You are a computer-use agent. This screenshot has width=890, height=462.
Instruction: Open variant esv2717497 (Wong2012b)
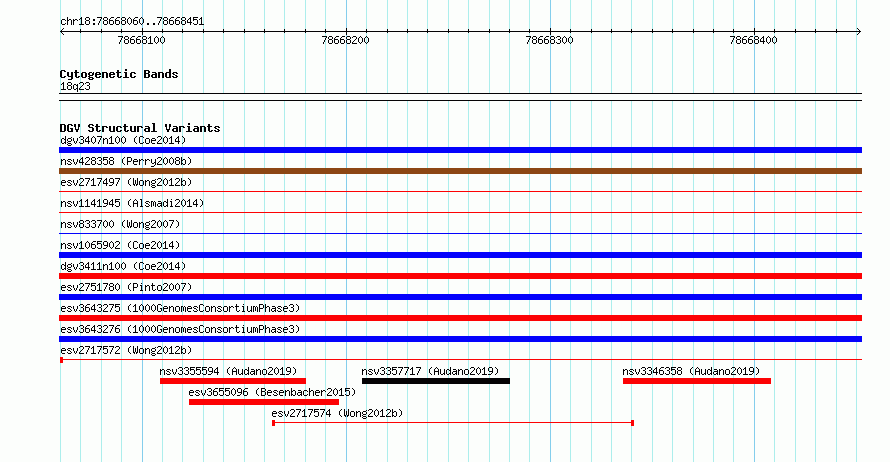(x=126, y=182)
